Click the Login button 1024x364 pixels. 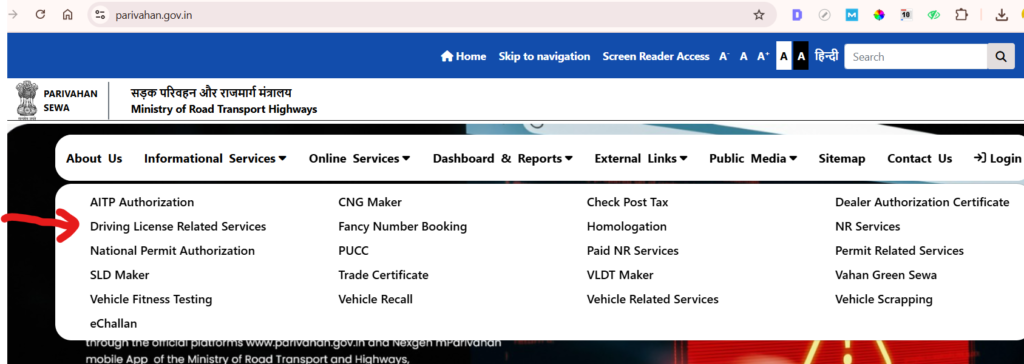[x=997, y=158]
